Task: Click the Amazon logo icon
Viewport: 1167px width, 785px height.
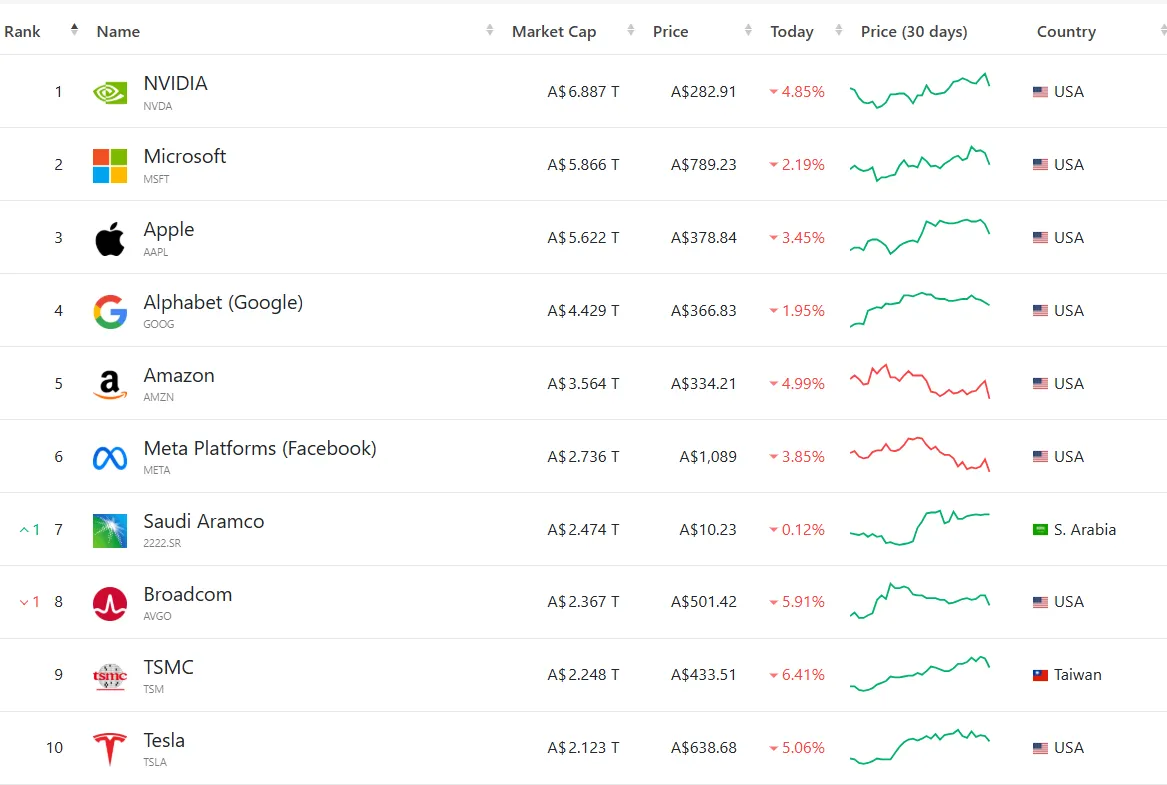Action: (110, 385)
